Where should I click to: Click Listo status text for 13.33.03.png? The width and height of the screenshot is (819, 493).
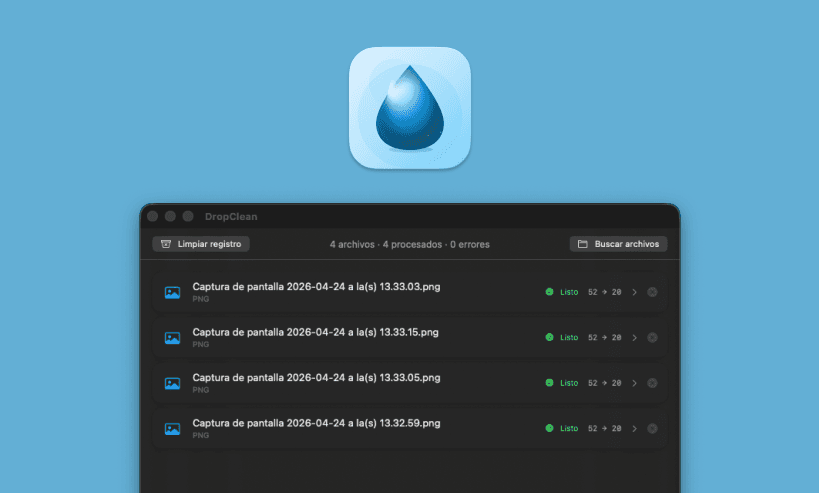[x=569, y=292]
